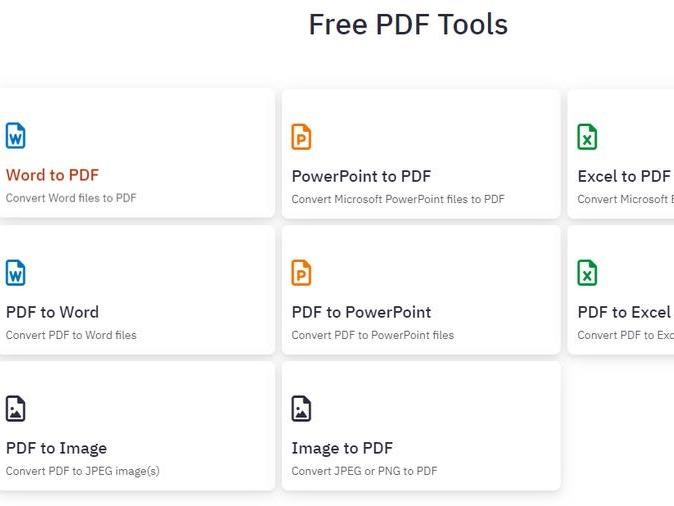Click the Word icon on PDF to Word card
Image resolution: width=674 pixels, height=506 pixels.
[15, 272]
